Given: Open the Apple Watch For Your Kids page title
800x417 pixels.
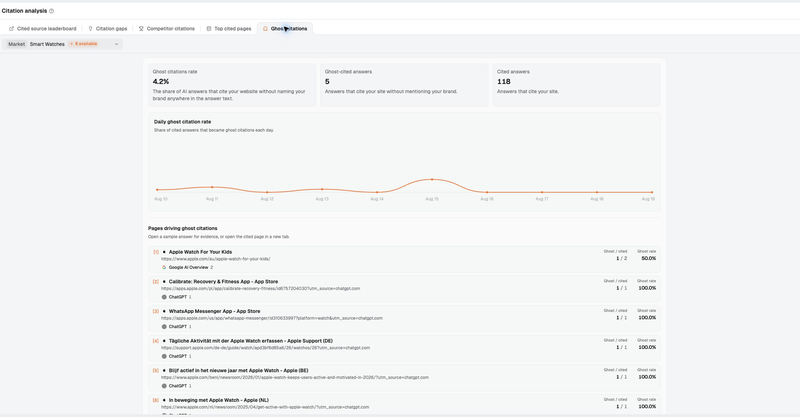Looking at the screenshot, I should pyautogui.click(x=200, y=252).
